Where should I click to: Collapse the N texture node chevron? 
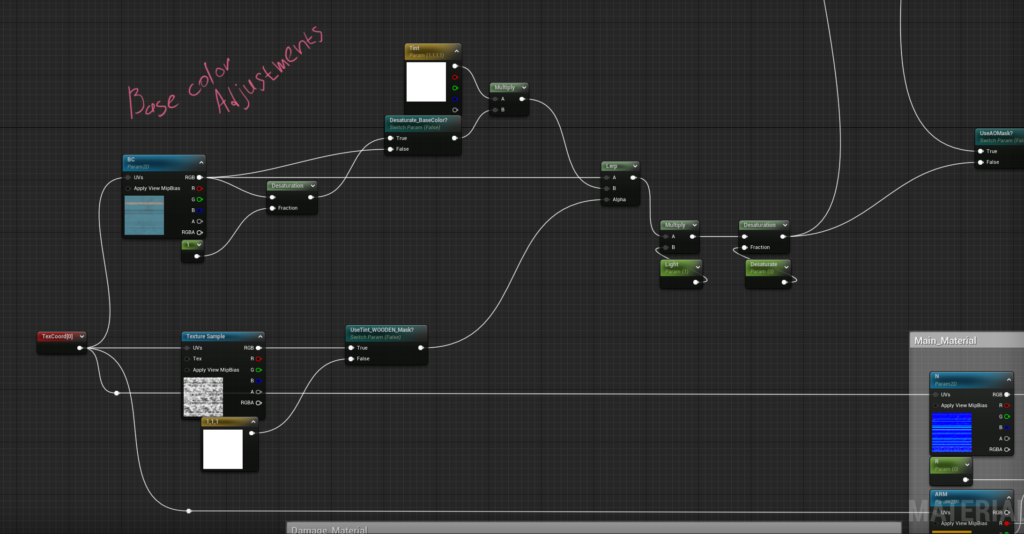point(1008,379)
